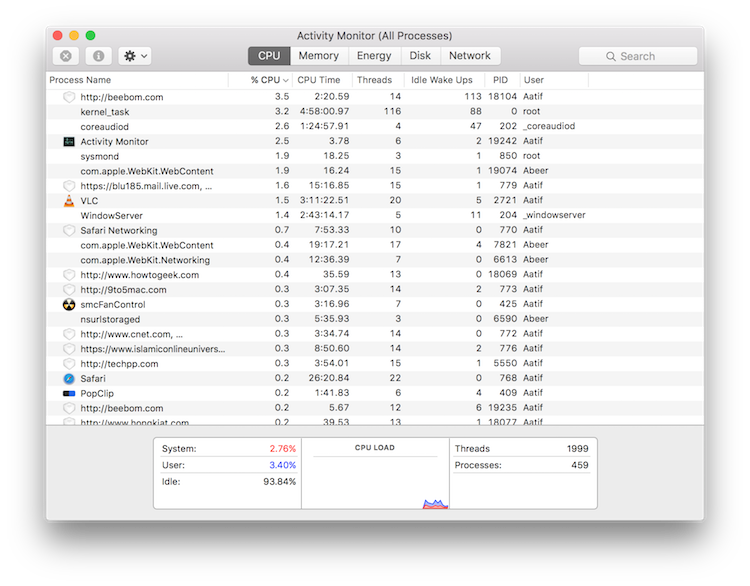The height and width of the screenshot is (586, 750).
Task: Open the gear actions dropdown menu
Action: point(135,56)
